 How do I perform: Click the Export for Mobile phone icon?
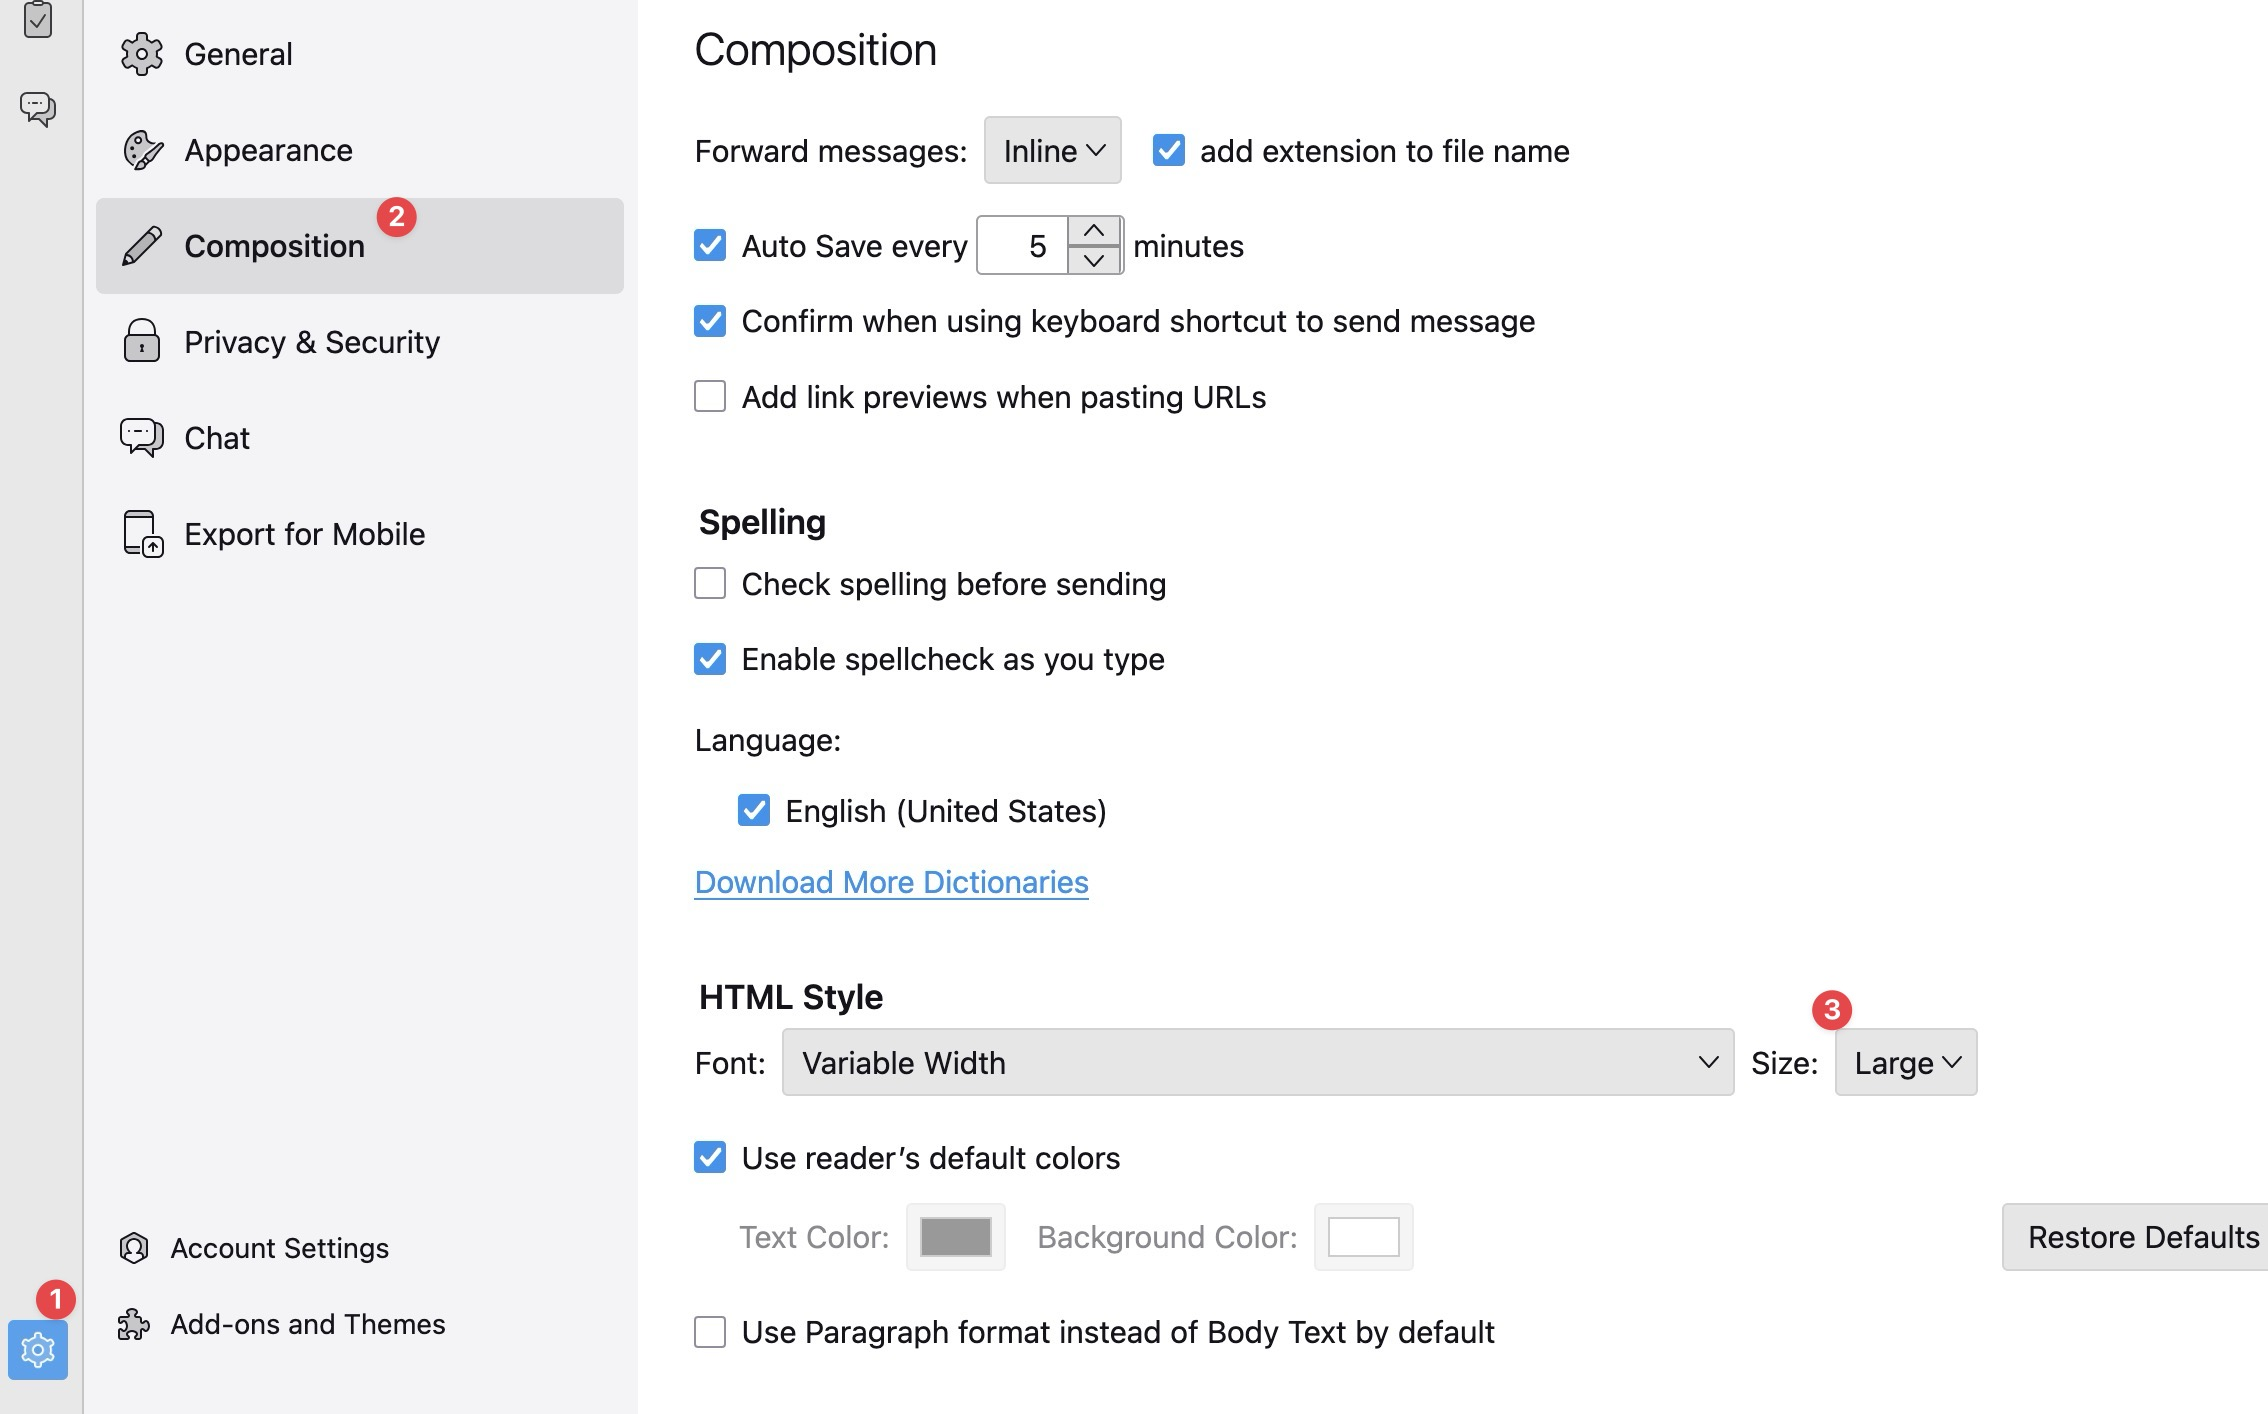click(x=142, y=534)
